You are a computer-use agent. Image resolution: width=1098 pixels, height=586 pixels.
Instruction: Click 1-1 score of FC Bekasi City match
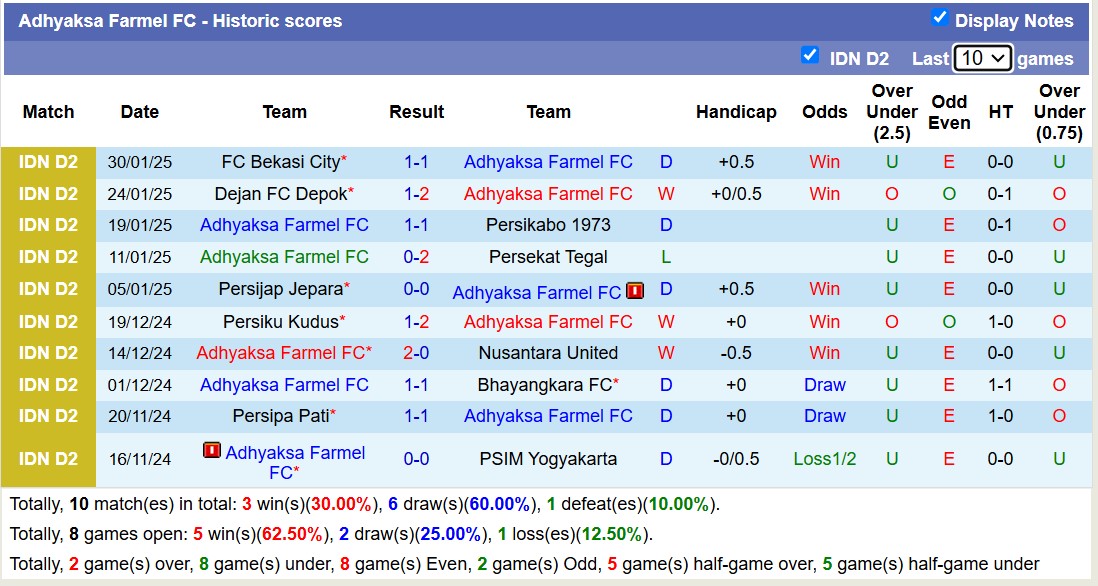pyautogui.click(x=416, y=162)
